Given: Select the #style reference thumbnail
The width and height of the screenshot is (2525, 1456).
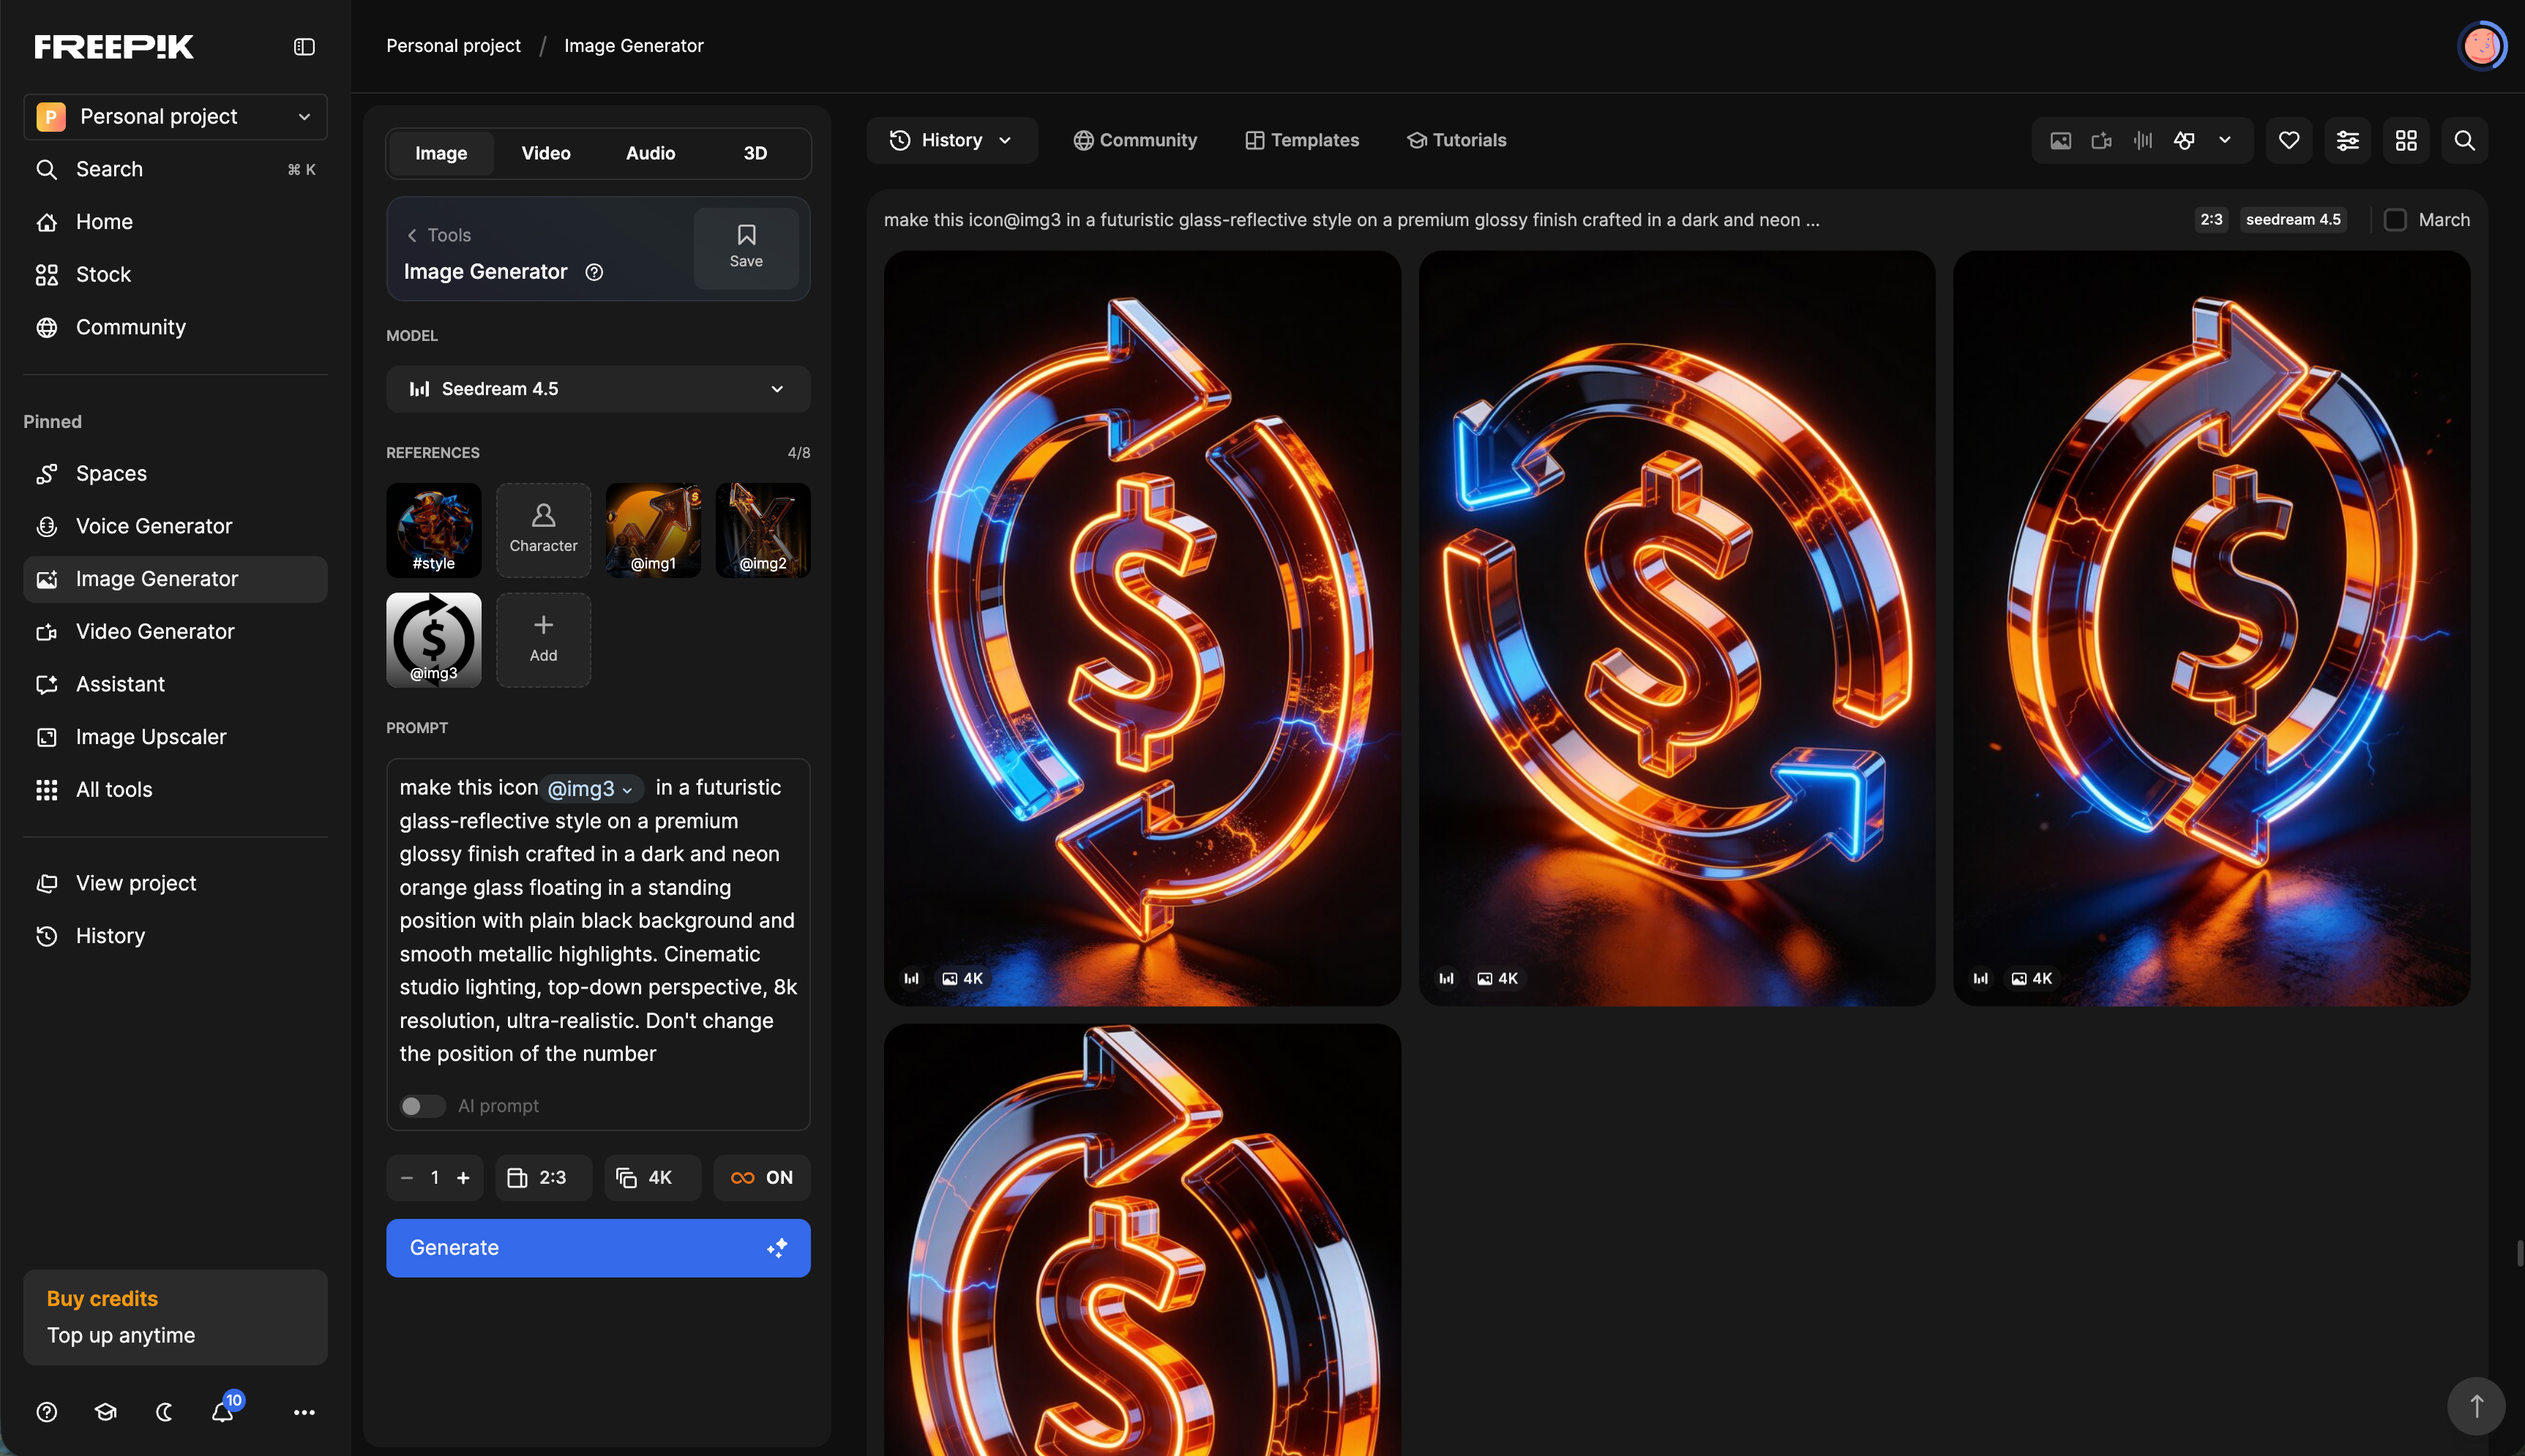Looking at the screenshot, I should point(434,530).
